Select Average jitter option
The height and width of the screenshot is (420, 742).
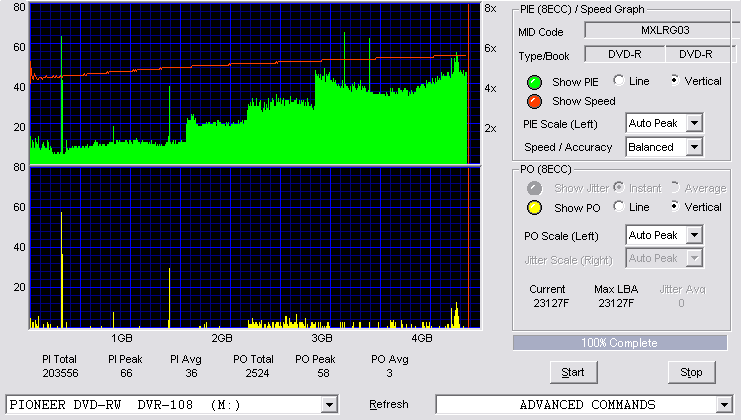tap(675, 187)
